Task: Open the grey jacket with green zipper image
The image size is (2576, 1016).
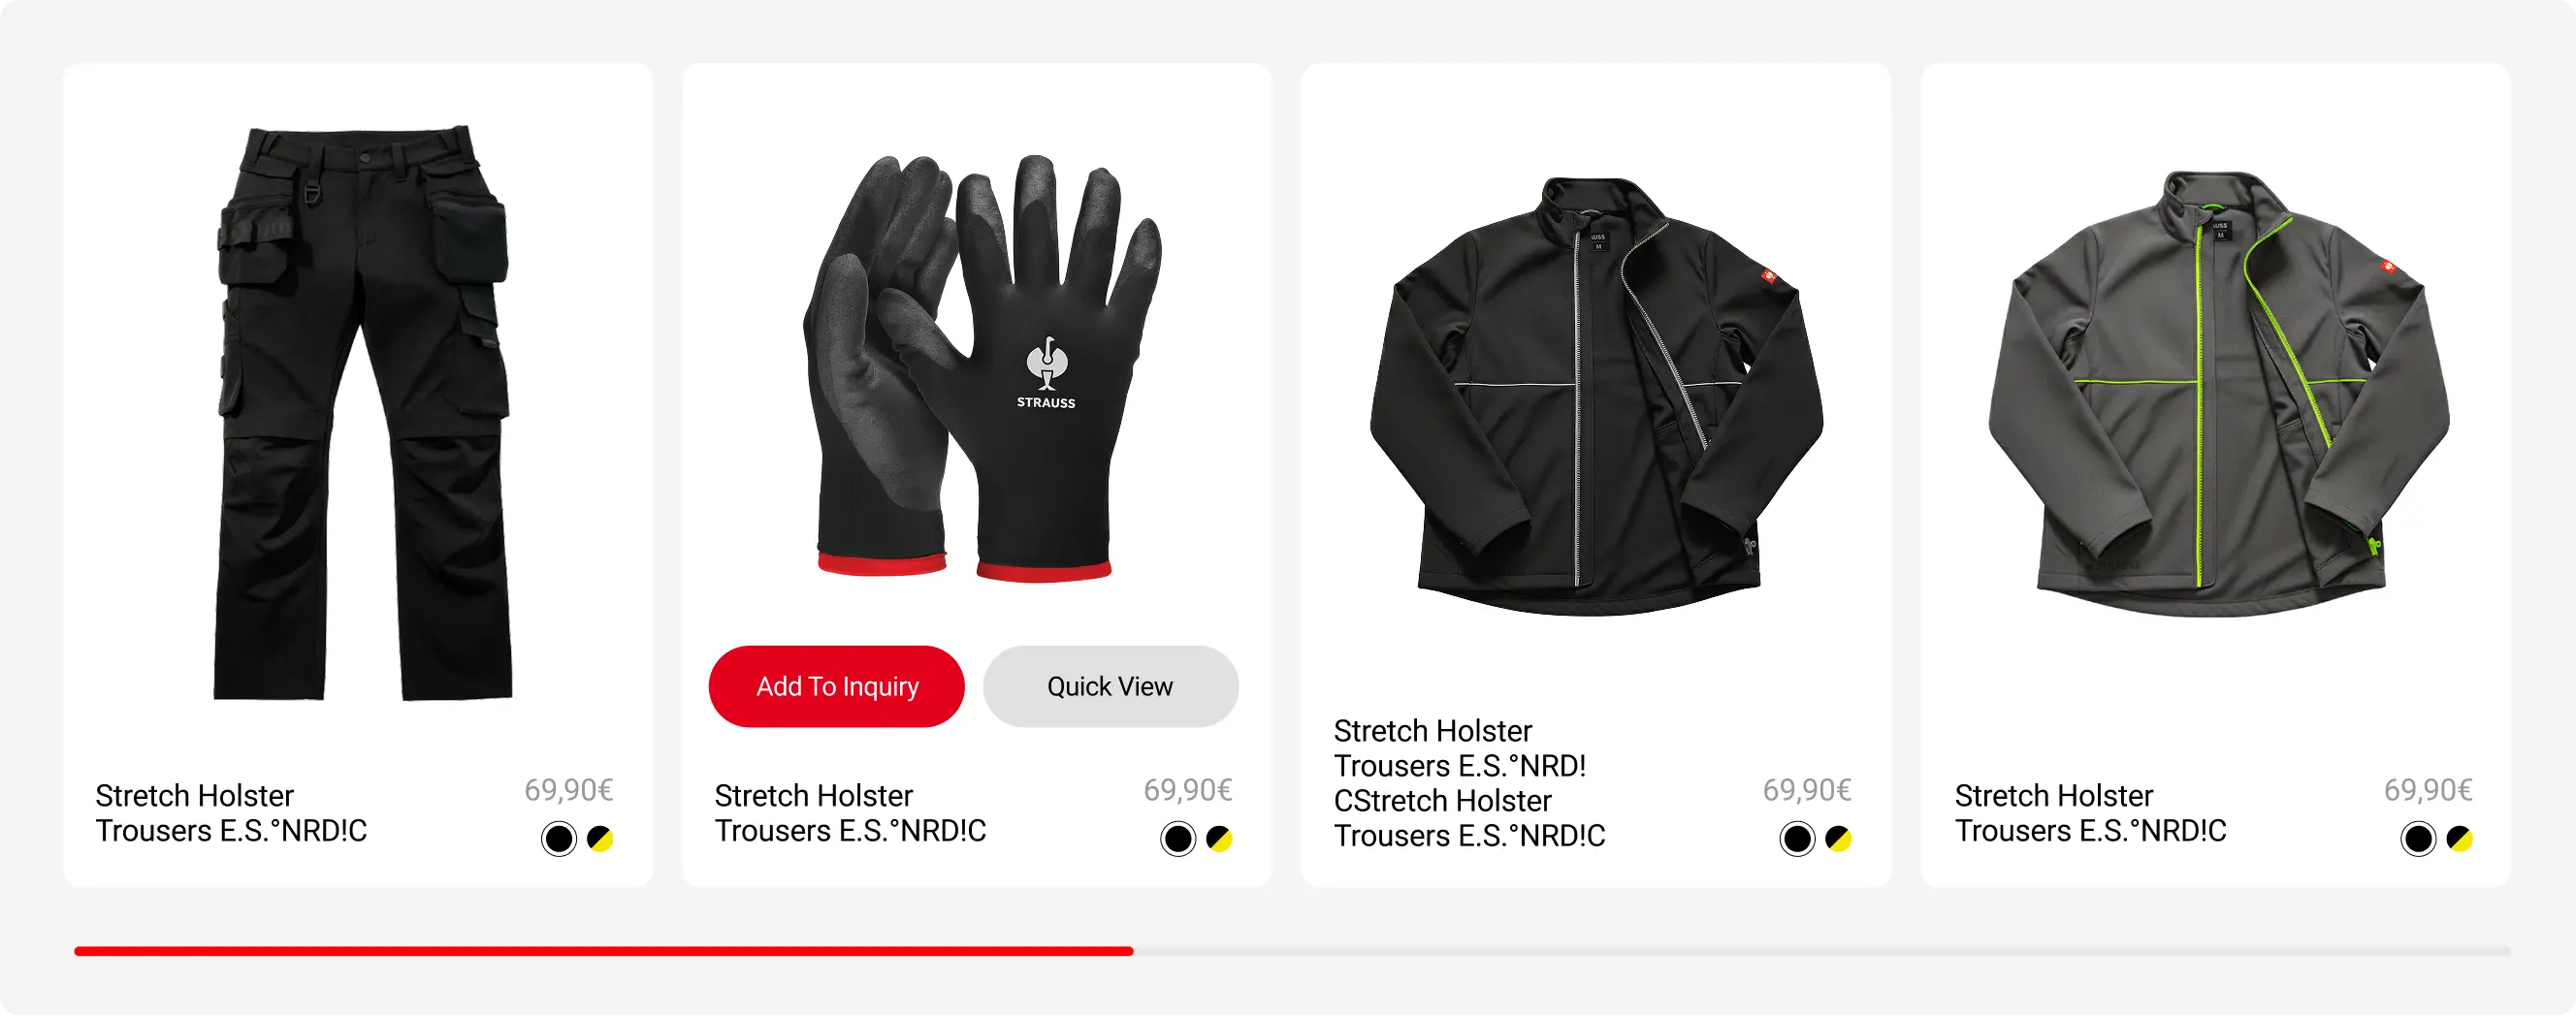Action: click(x=2218, y=394)
